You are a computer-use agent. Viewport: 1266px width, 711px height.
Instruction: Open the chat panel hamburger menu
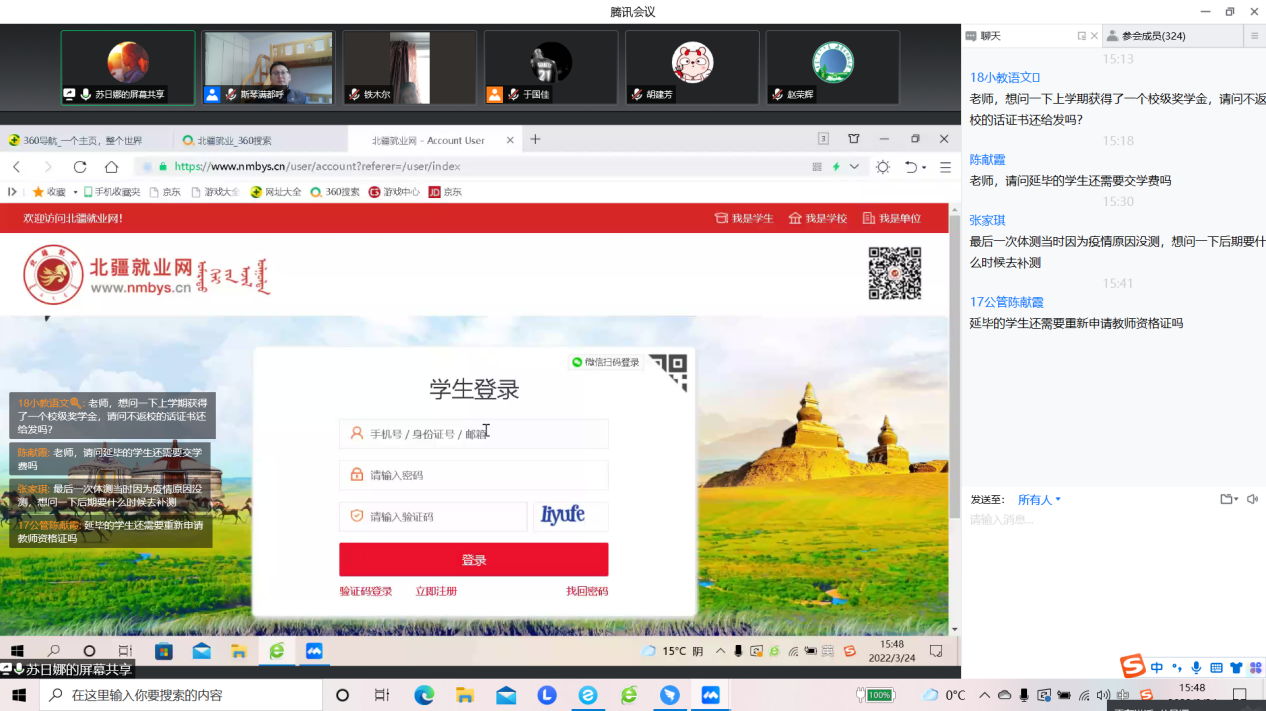tap(1254, 36)
